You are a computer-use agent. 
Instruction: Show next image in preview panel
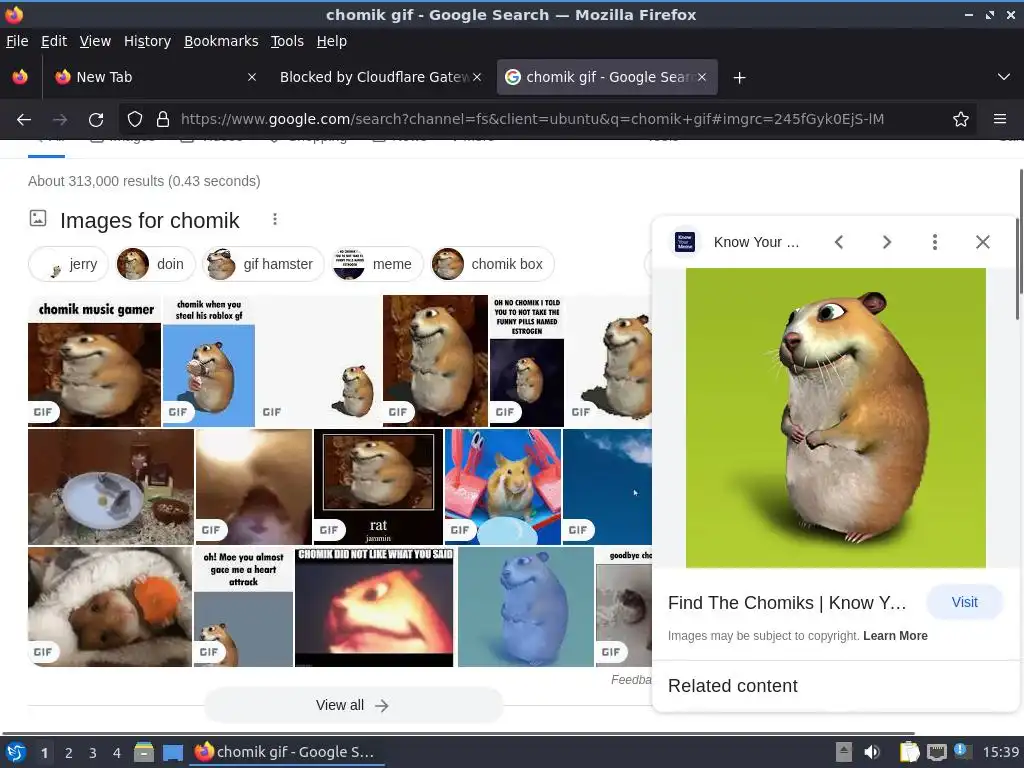pos(886,242)
